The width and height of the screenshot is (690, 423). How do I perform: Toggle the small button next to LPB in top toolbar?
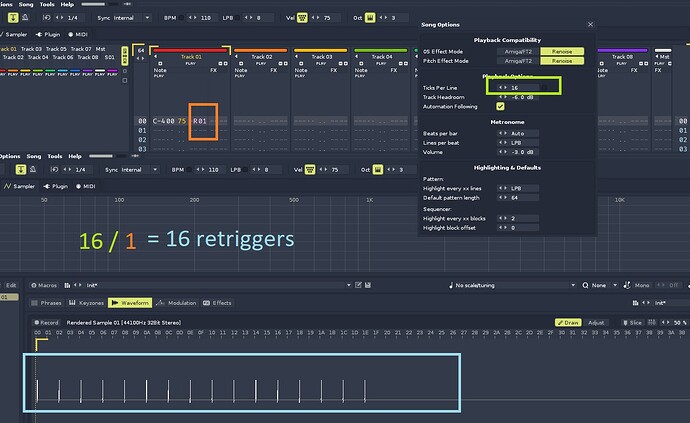[238, 18]
